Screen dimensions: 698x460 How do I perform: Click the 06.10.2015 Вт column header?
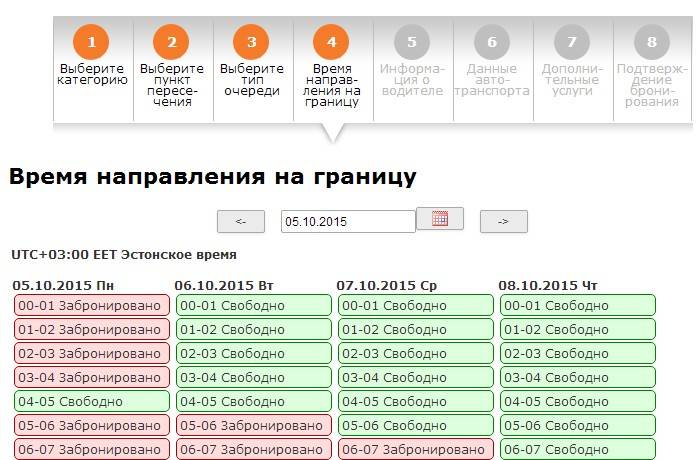tap(224, 285)
